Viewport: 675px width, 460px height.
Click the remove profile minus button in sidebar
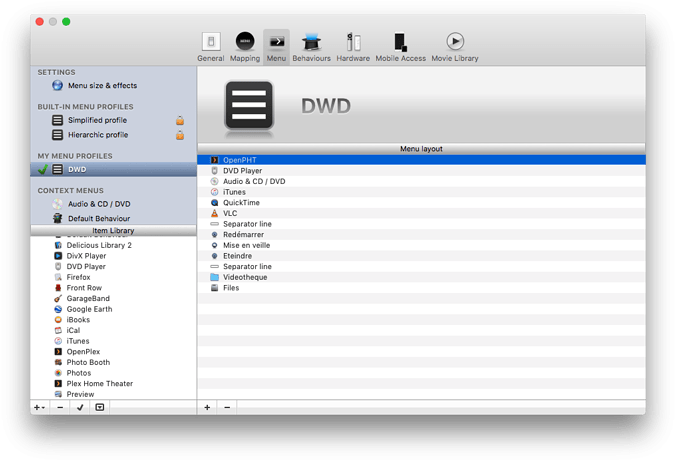click(60, 408)
